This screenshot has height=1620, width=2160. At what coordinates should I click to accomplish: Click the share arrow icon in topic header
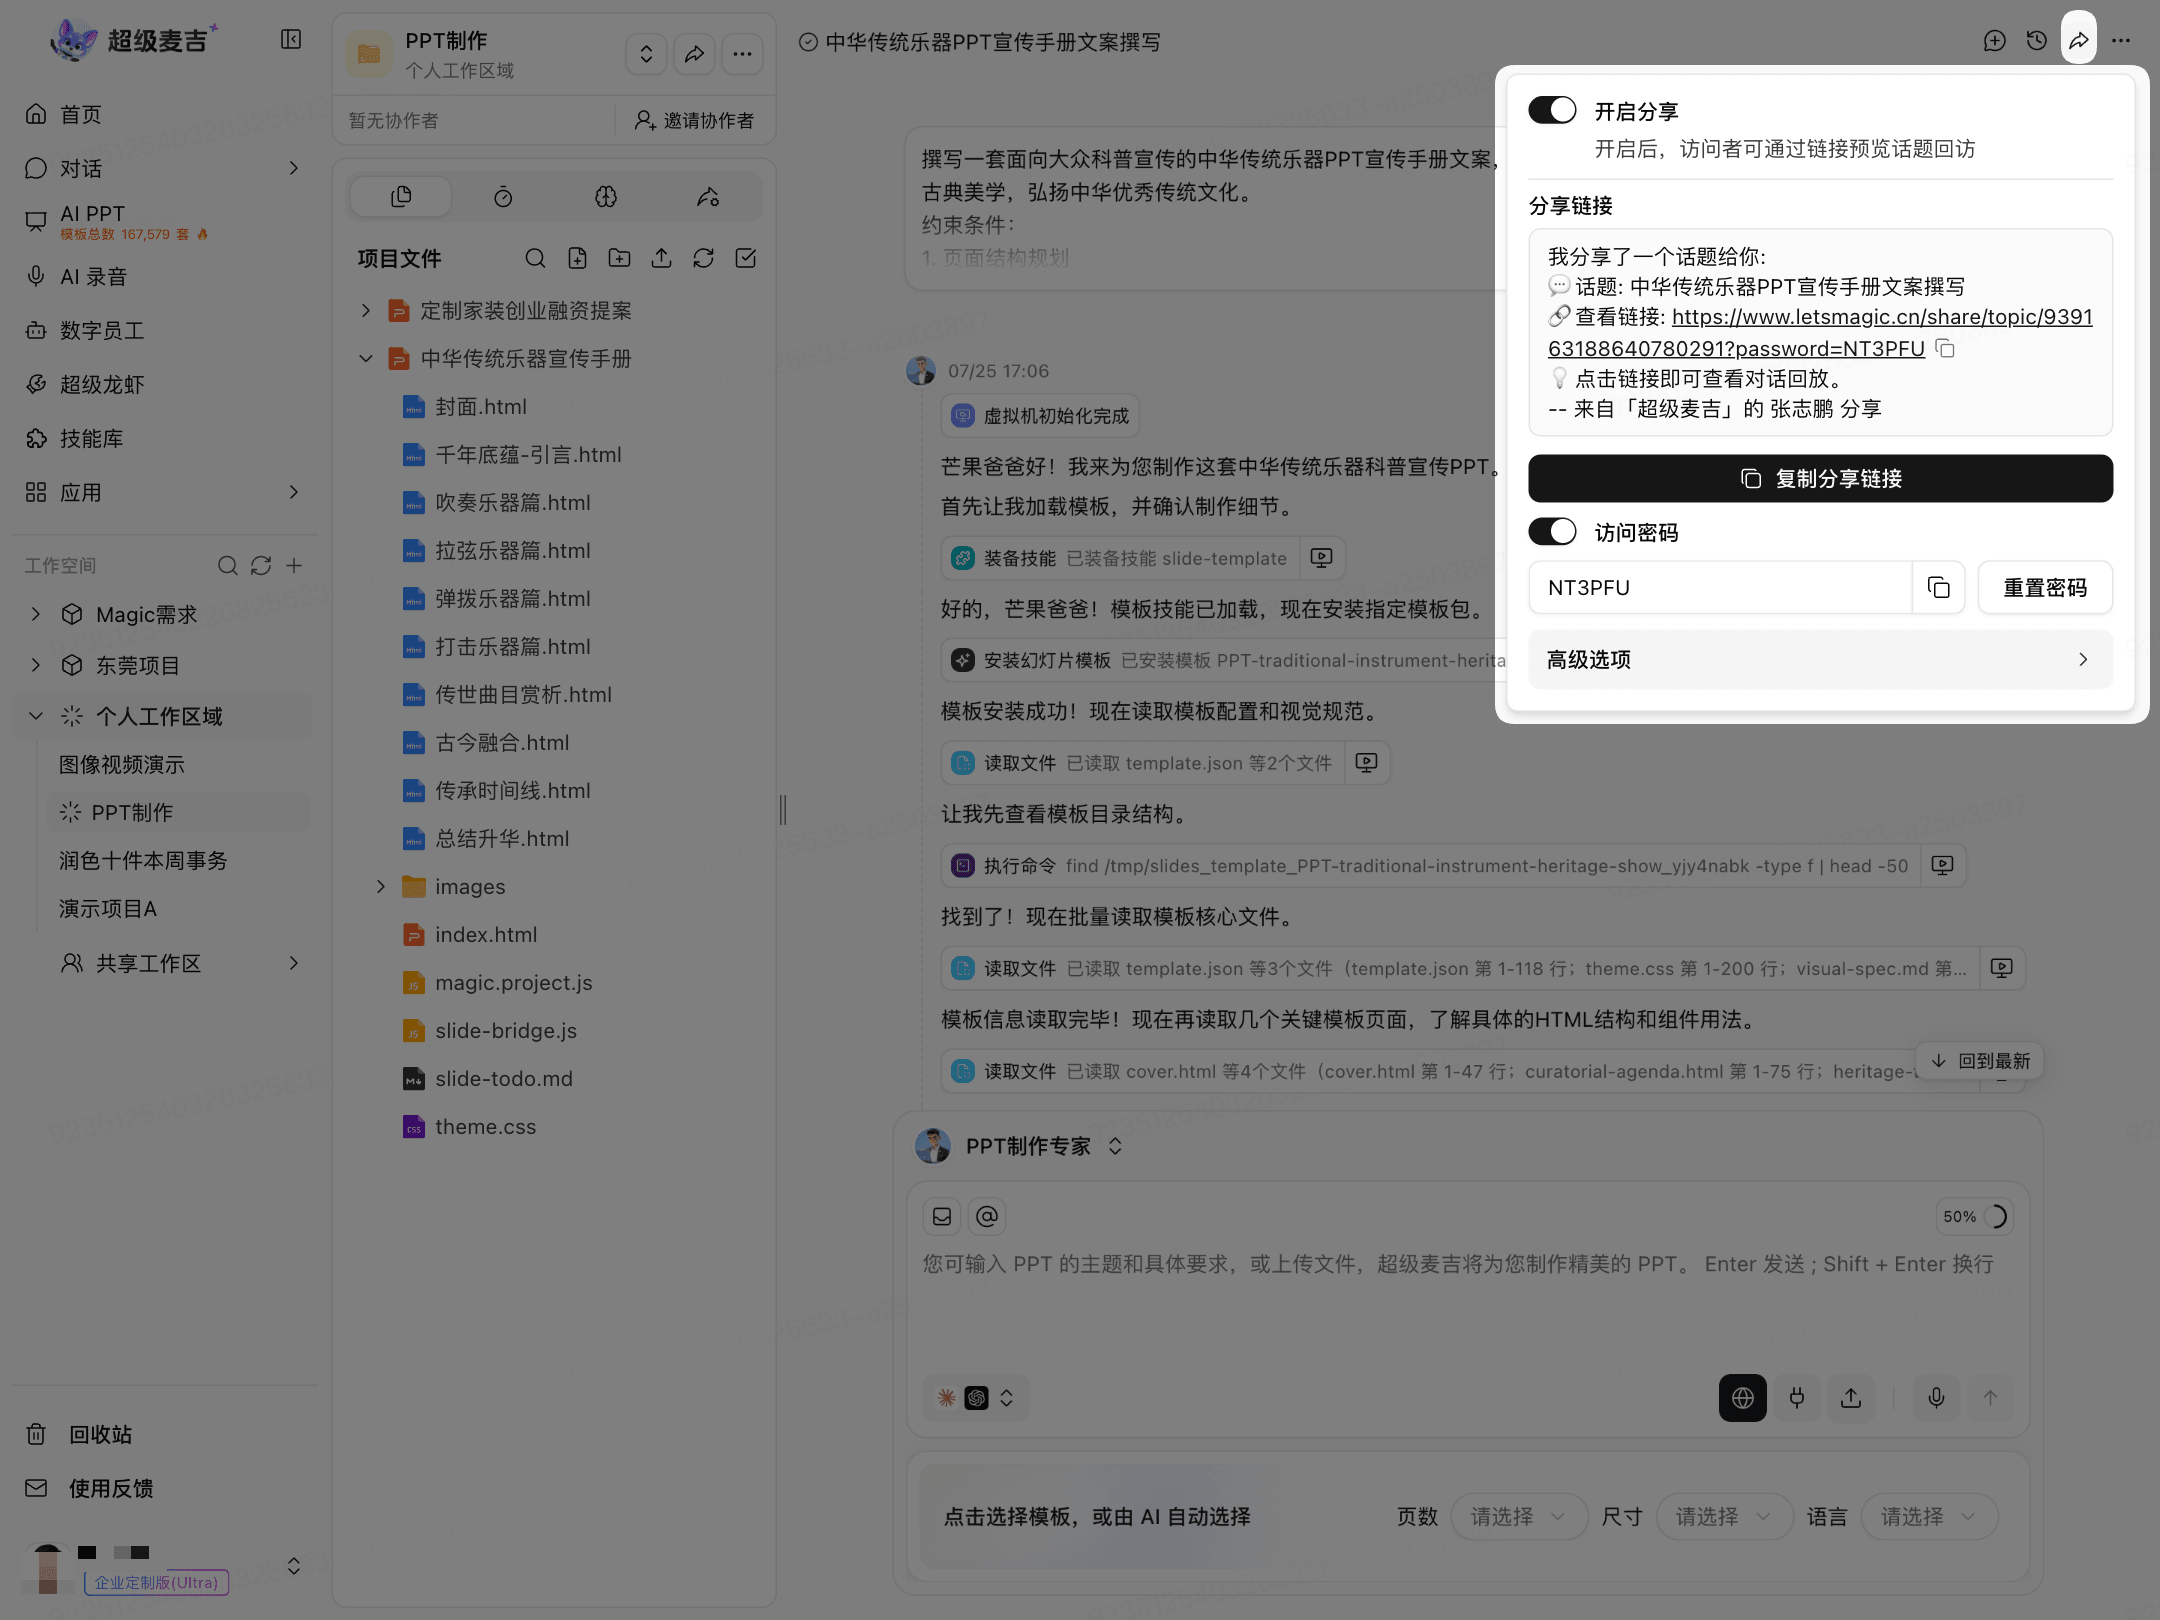(2079, 41)
